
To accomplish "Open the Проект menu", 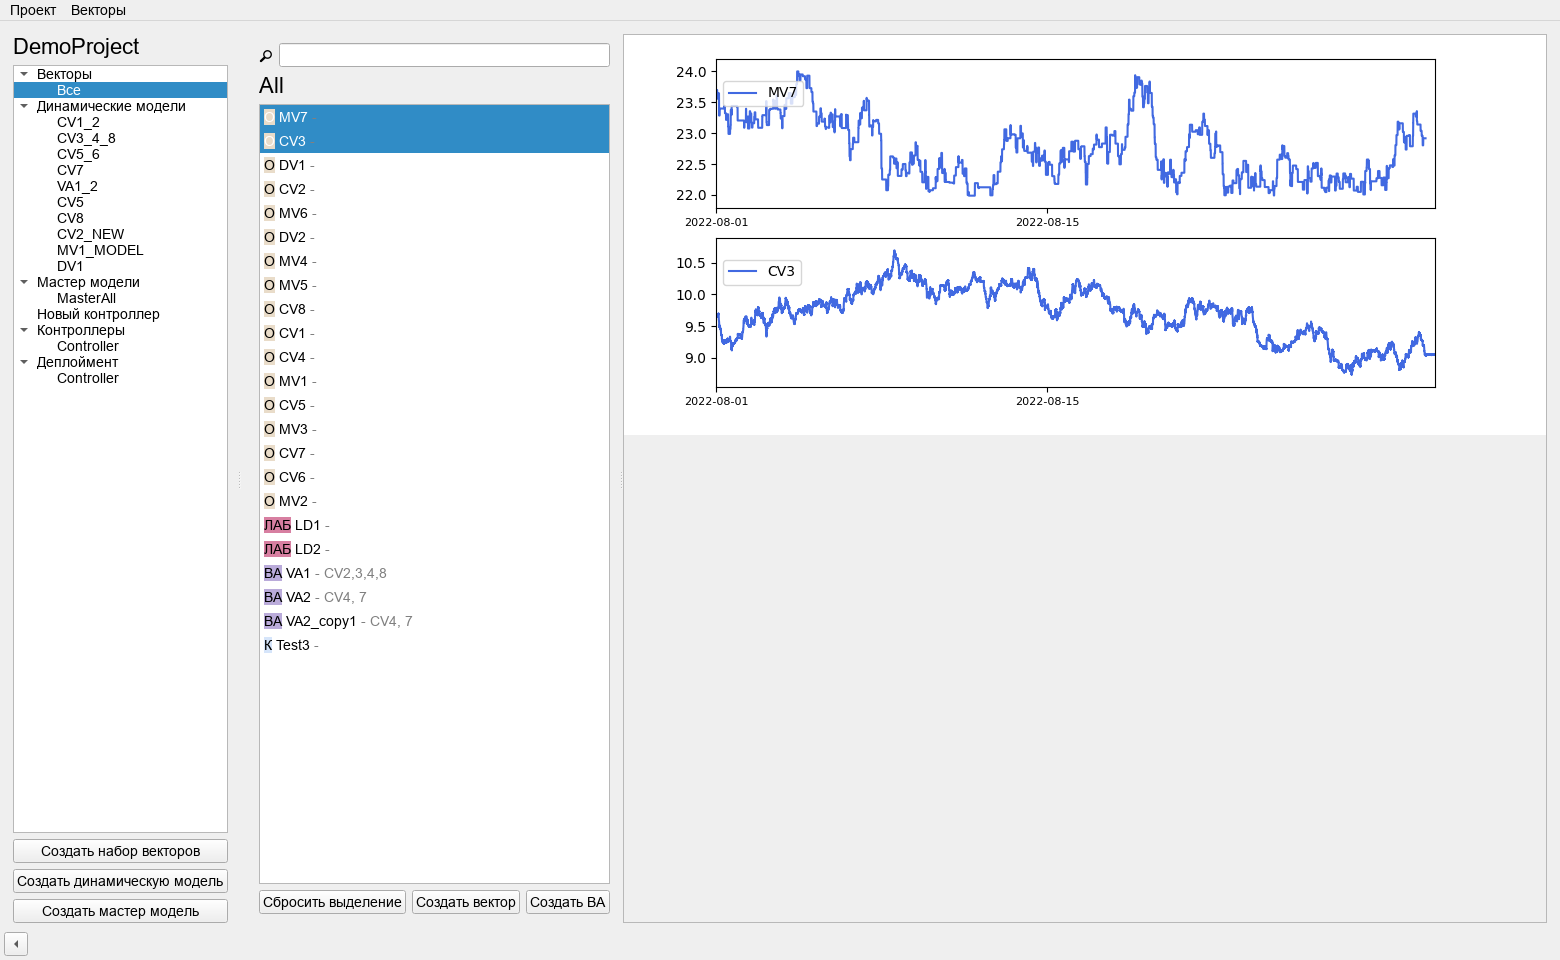I will (33, 10).
